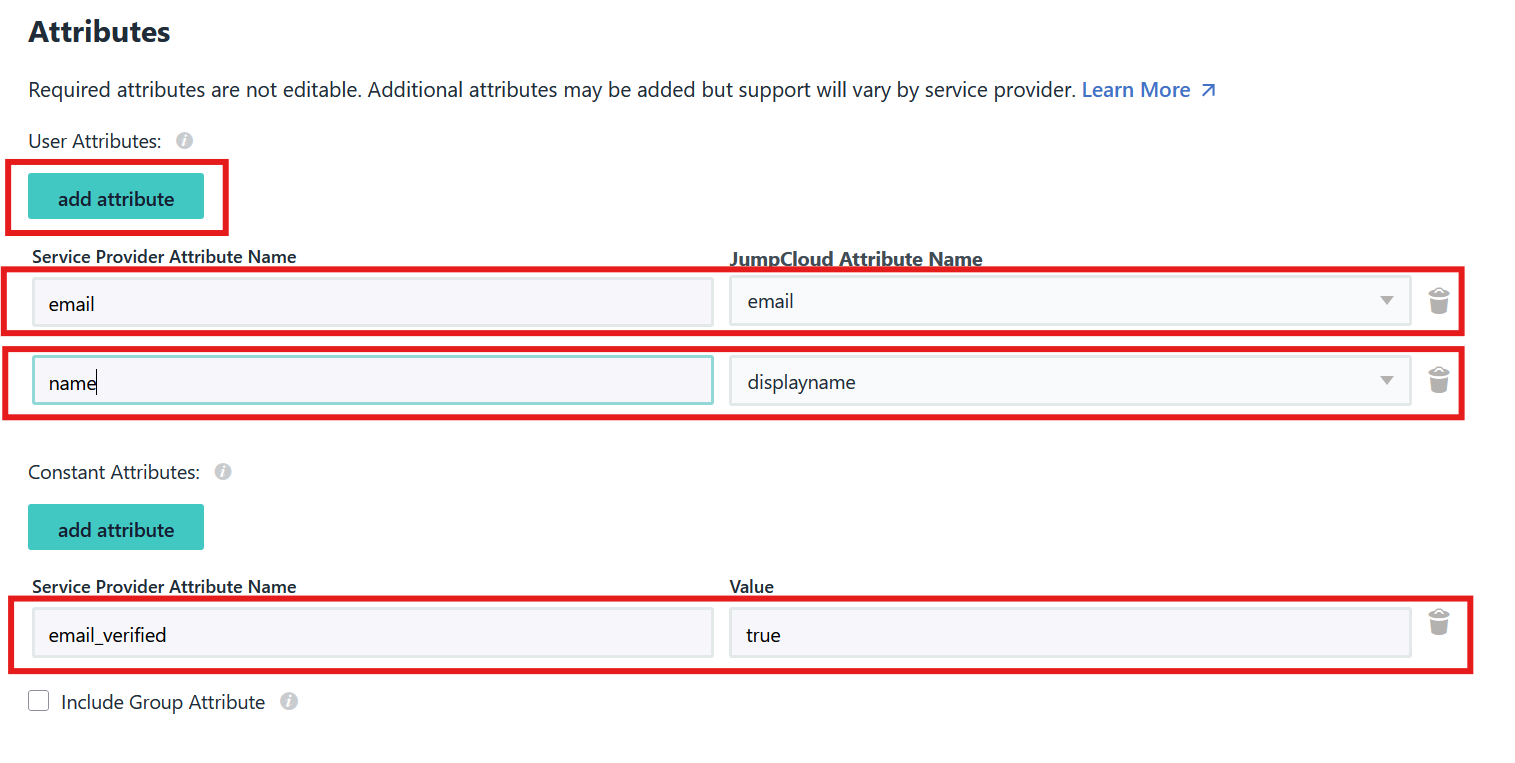1515x763 pixels.
Task: Delete the name/displayname row via trash icon
Action: 1439,380
